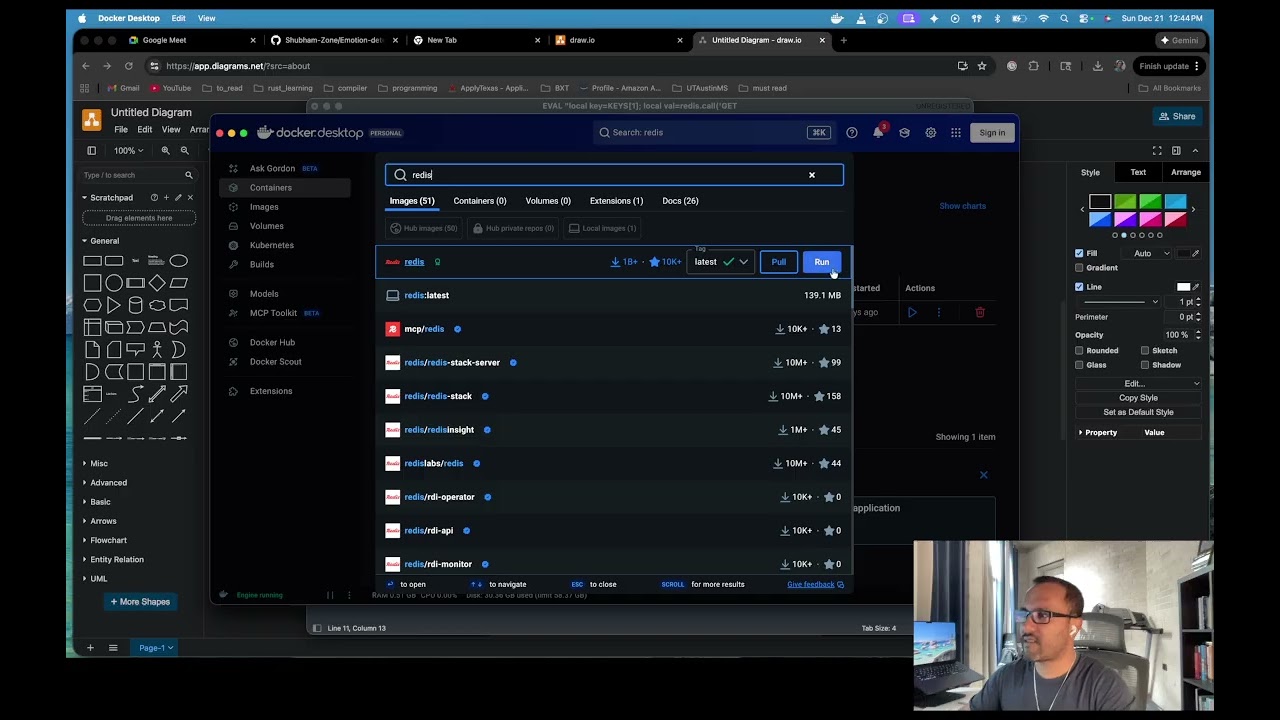This screenshot has height=720, width=1280.
Task: Toggle Local images (1) filter chip
Action: [x=602, y=228]
